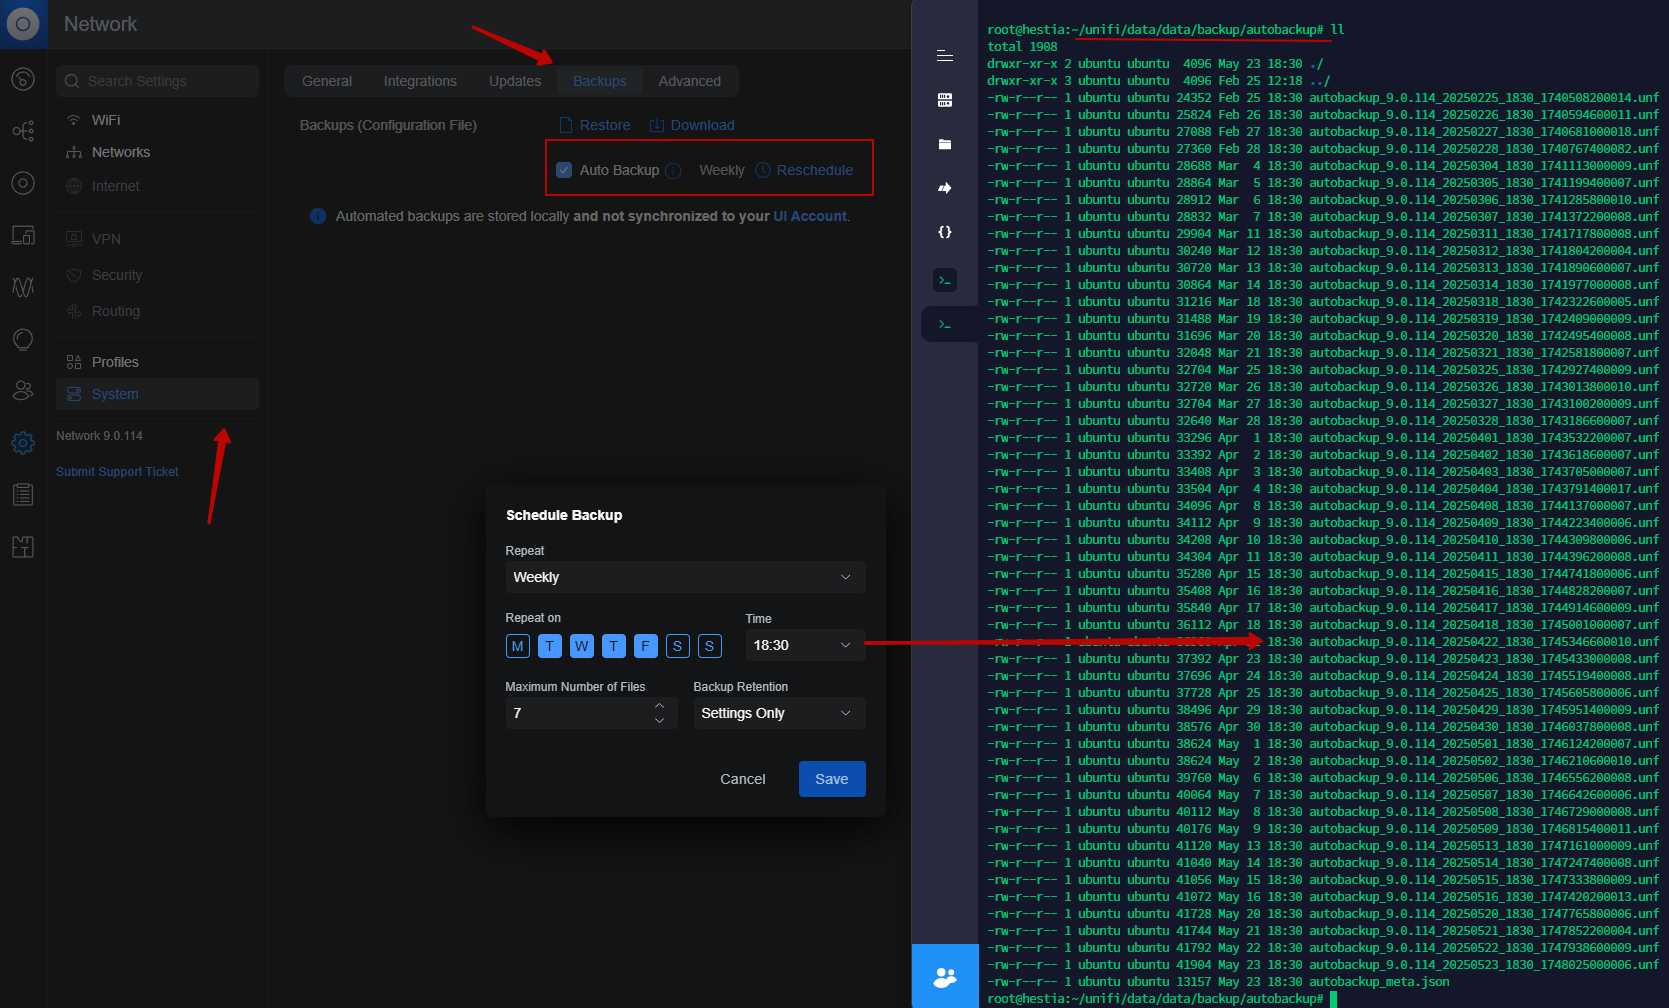The image size is (1669, 1008).
Task: Open the folder icon in terminal sidebar
Action: pyautogui.click(x=944, y=144)
